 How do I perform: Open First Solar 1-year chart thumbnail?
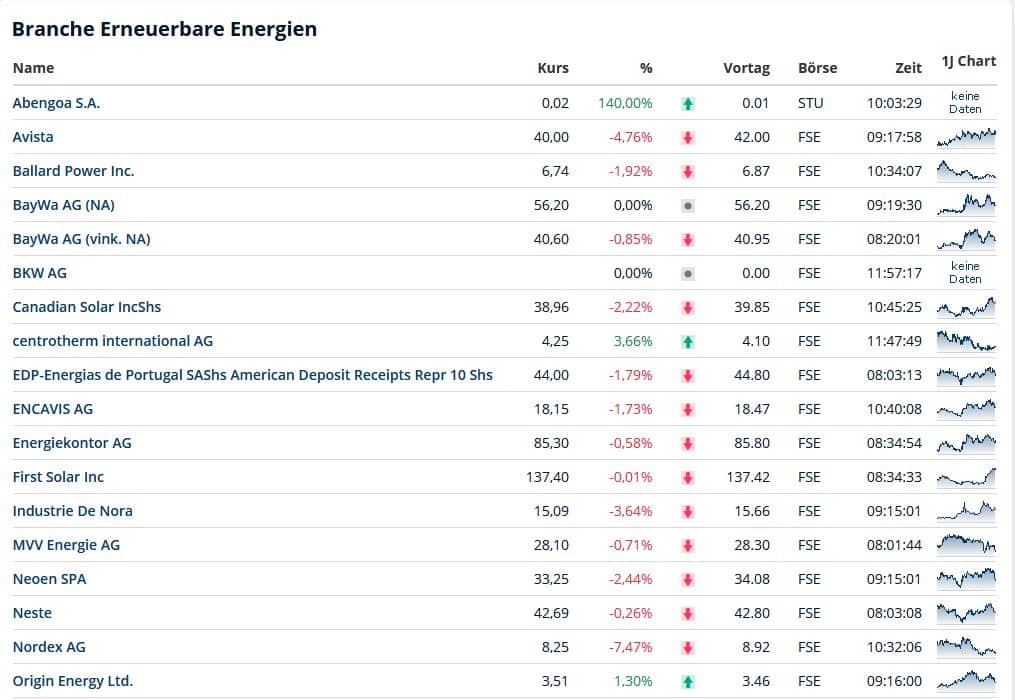point(966,477)
